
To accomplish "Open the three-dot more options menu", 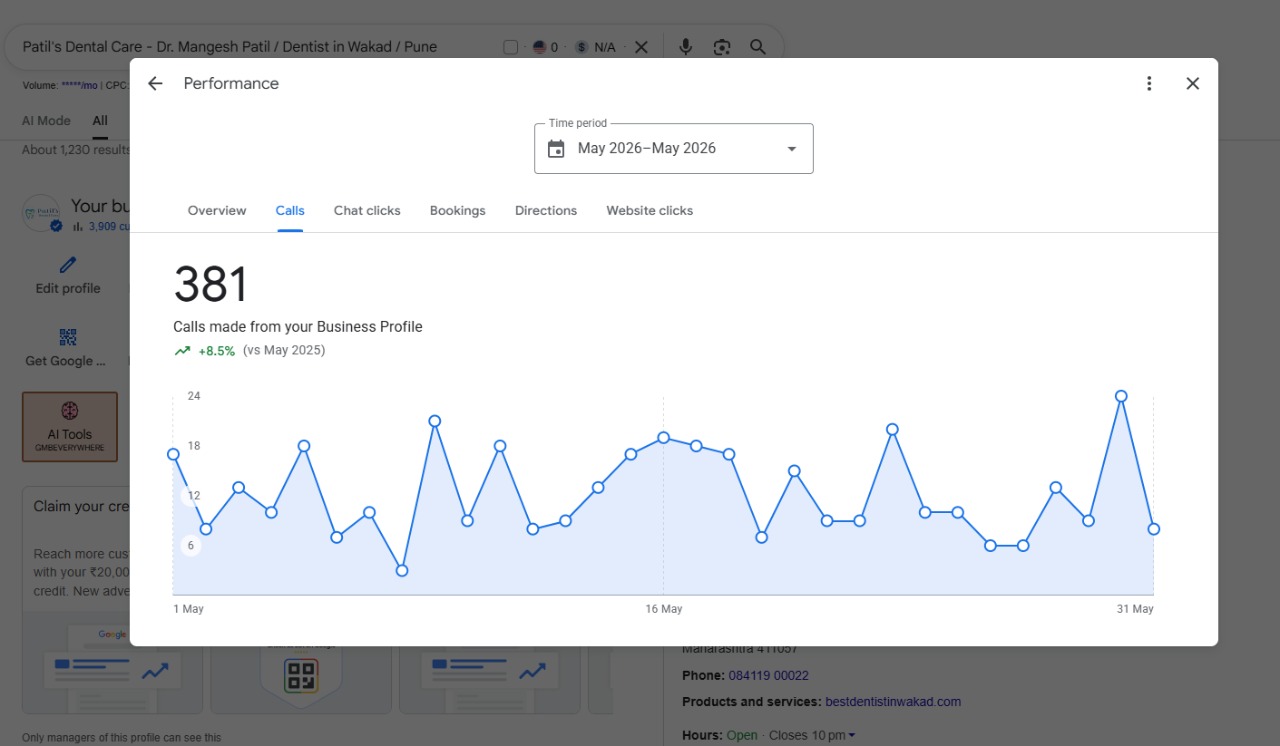I will pyautogui.click(x=1149, y=84).
